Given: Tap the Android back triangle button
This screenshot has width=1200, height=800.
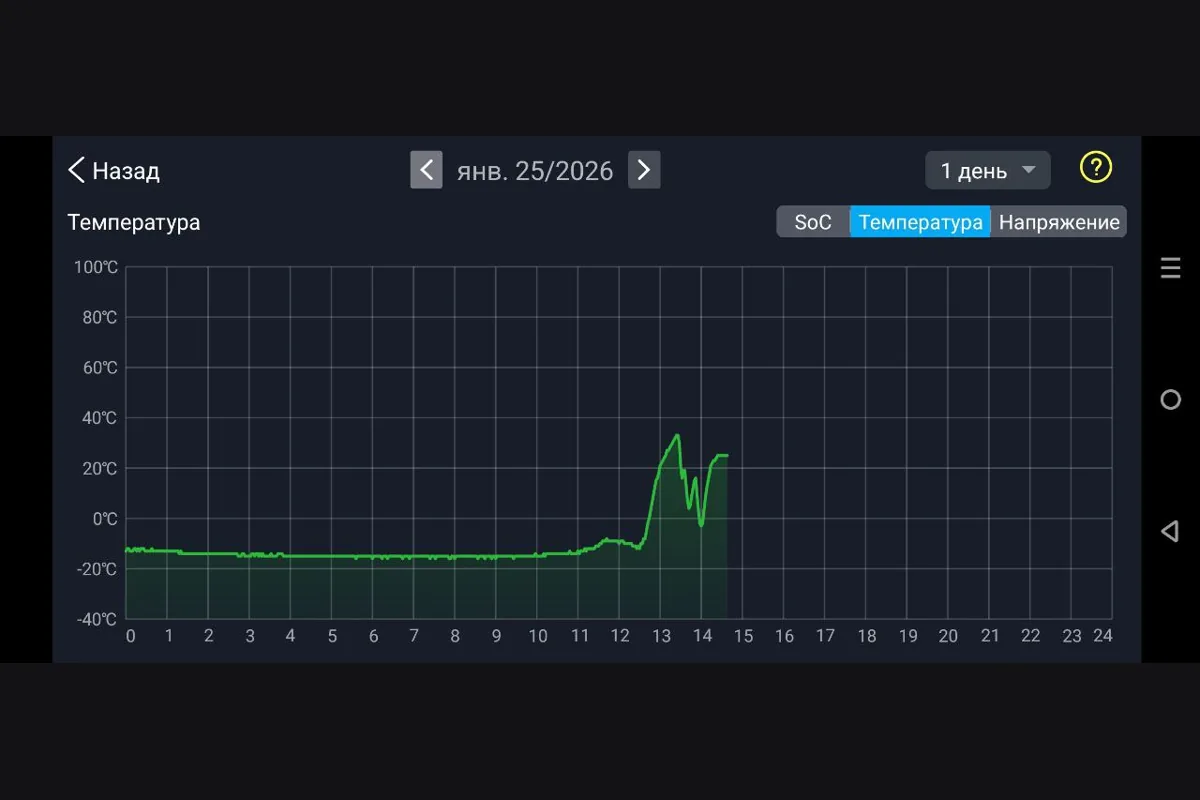Looking at the screenshot, I should pos(1170,531).
